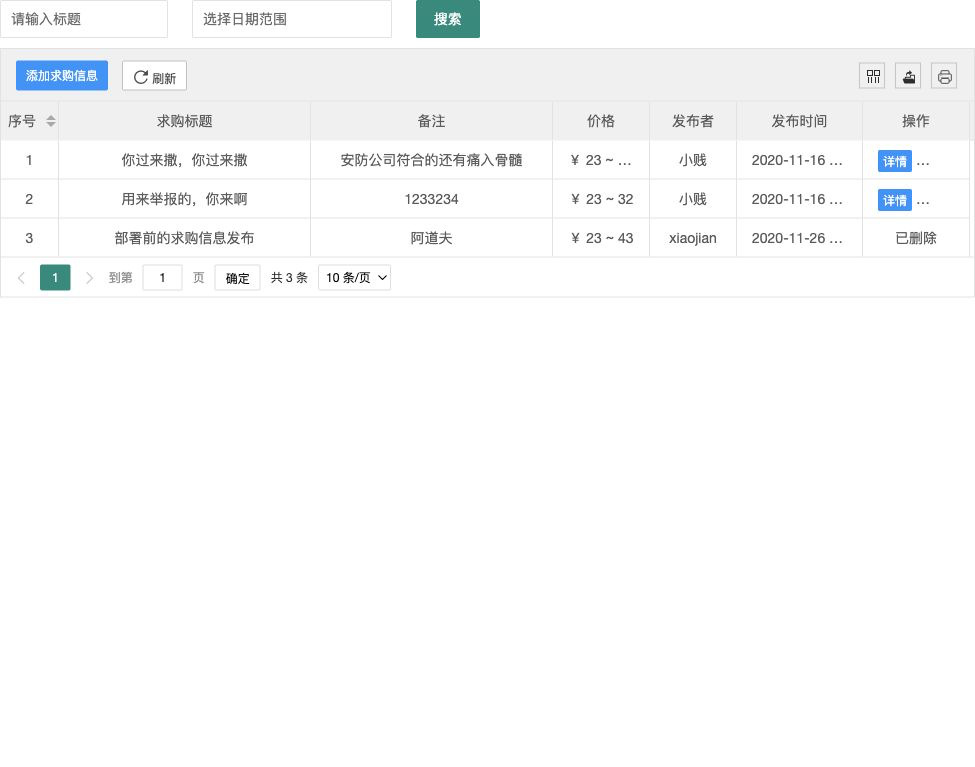Open the column filter grid icon
The width and height of the screenshot is (975, 767).
(872, 77)
